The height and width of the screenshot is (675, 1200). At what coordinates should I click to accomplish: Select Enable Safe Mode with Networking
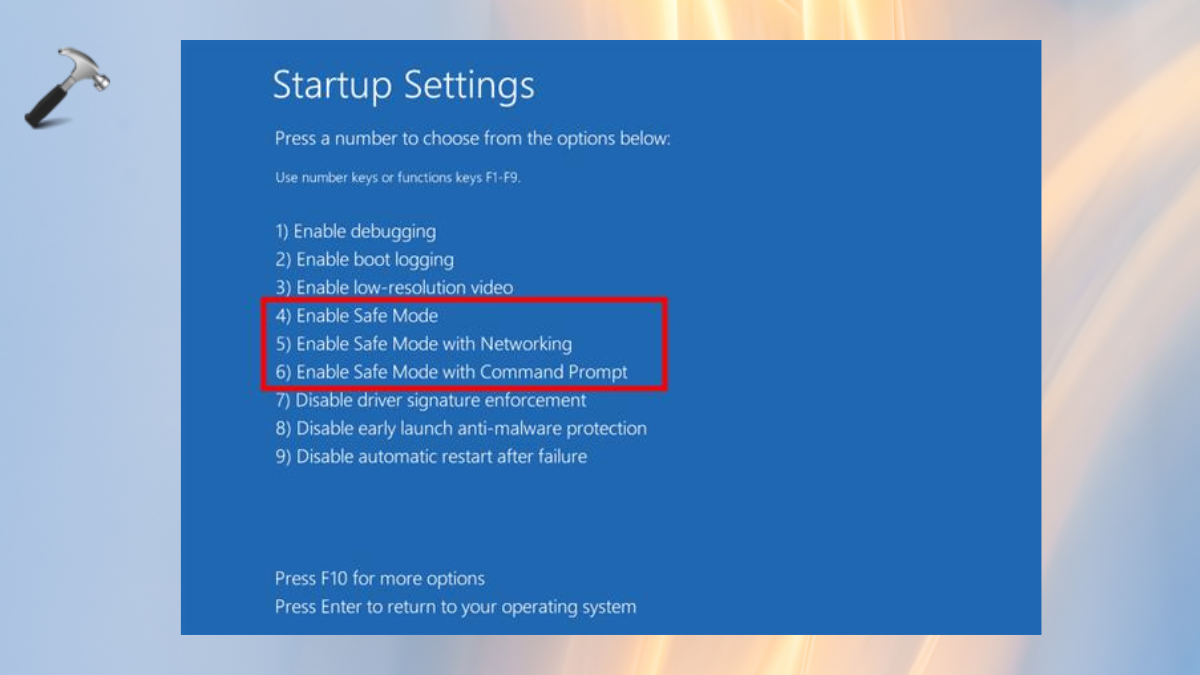point(423,343)
